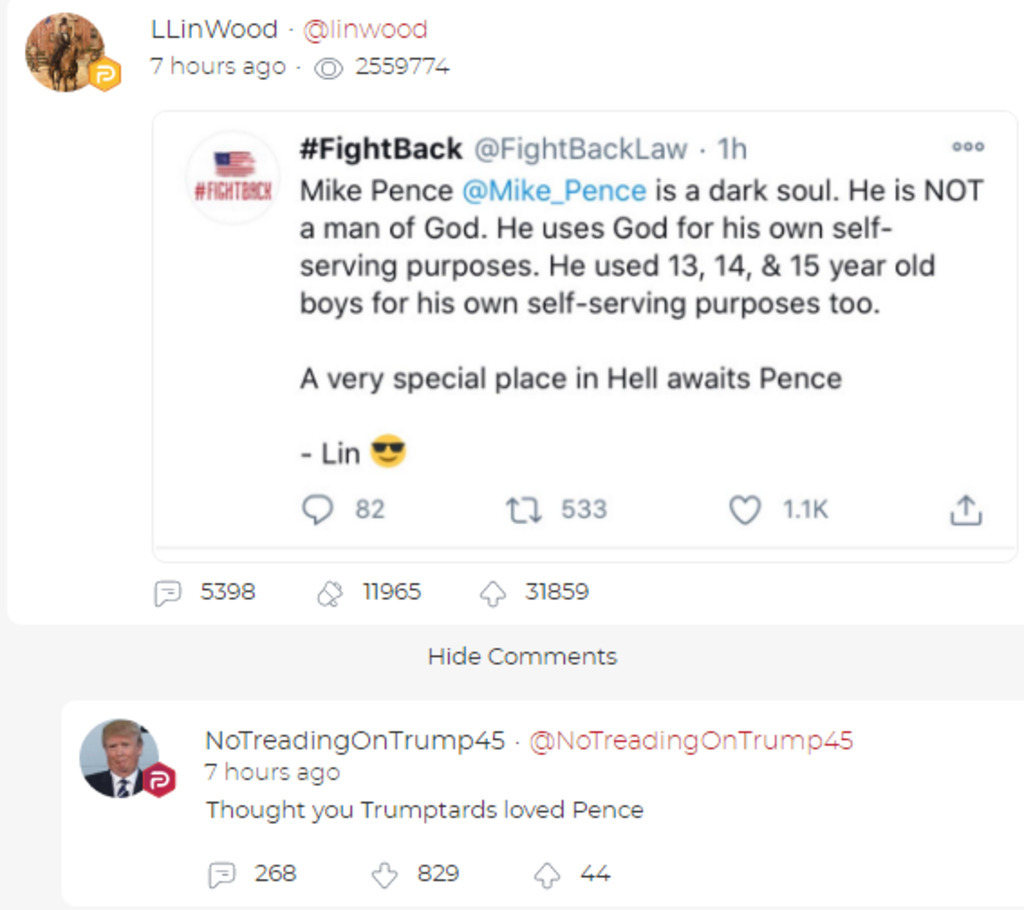Click the reply icon in the embedded tweet
The height and width of the screenshot is (910, 1024).
pos(318,510)
